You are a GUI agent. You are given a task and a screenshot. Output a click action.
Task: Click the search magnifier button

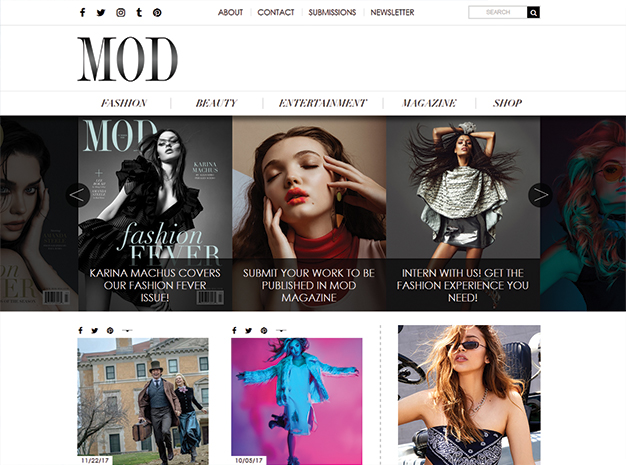pyautogui.click(x=533, y=12)
